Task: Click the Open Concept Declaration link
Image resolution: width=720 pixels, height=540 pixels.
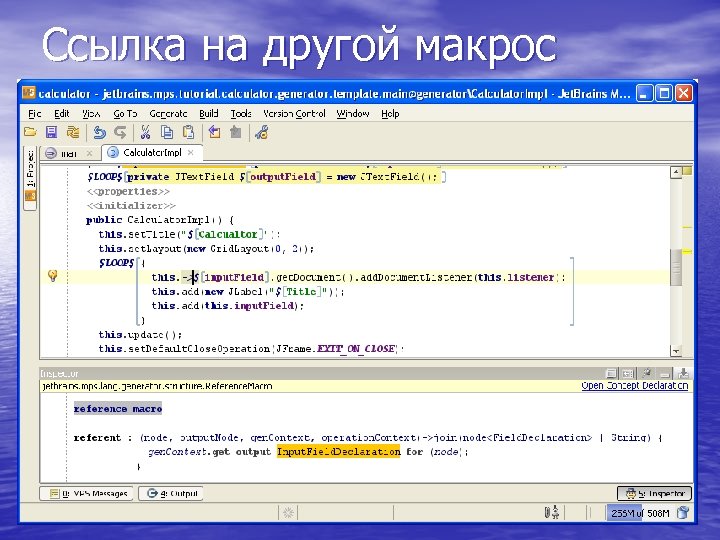Action: click(x=635, y=386)
